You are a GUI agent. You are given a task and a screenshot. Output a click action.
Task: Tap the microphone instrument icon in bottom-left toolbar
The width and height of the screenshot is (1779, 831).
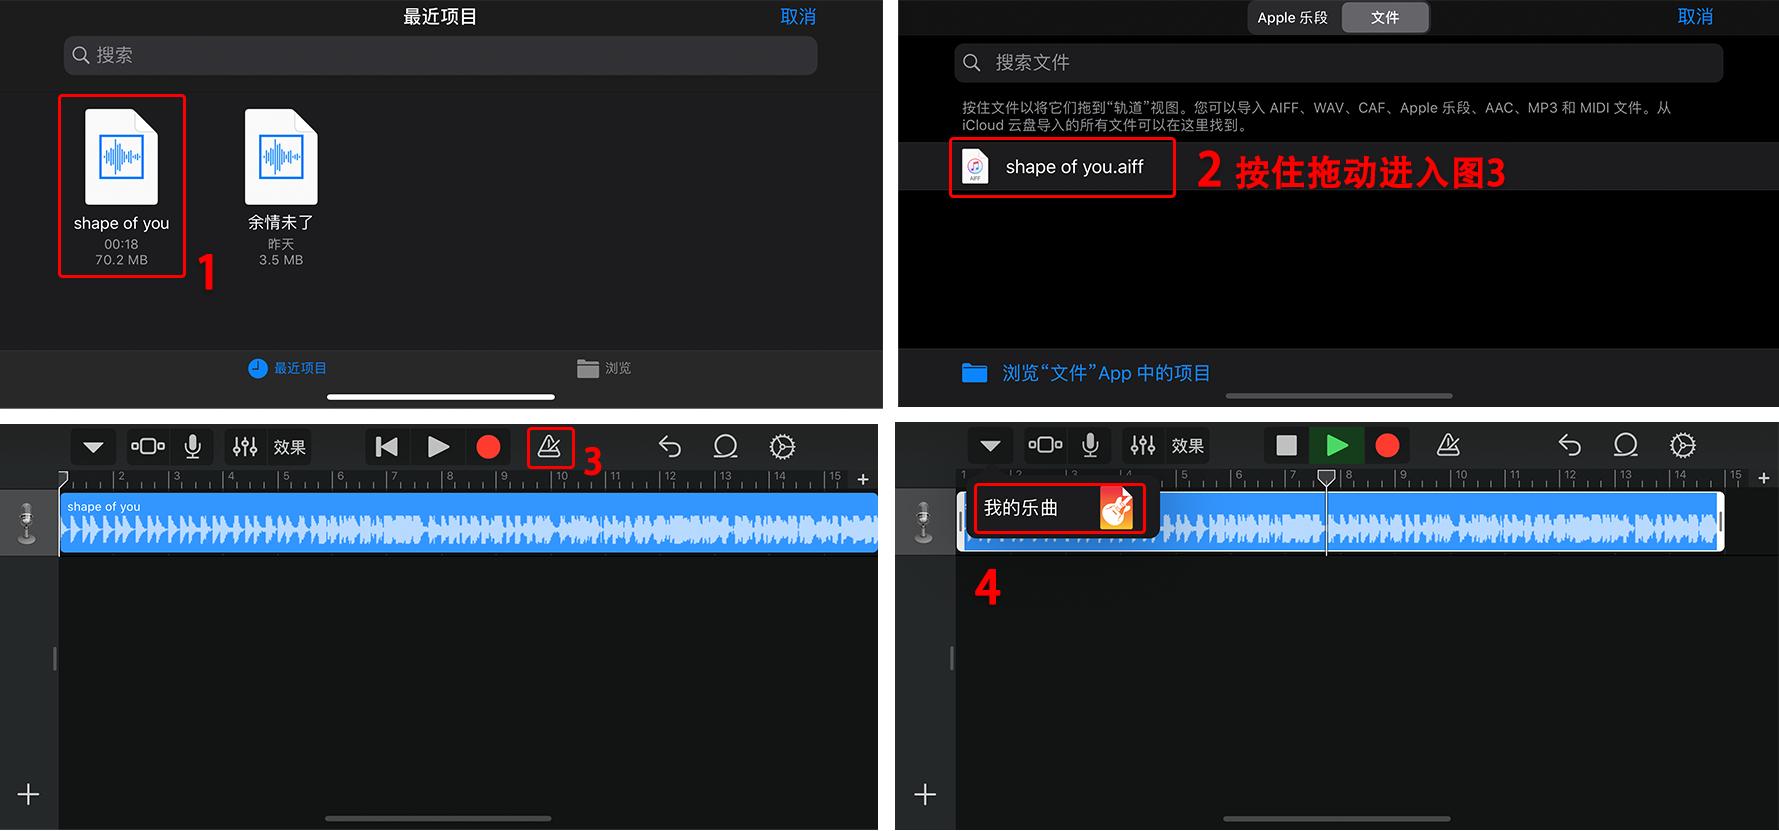(192, 447)
